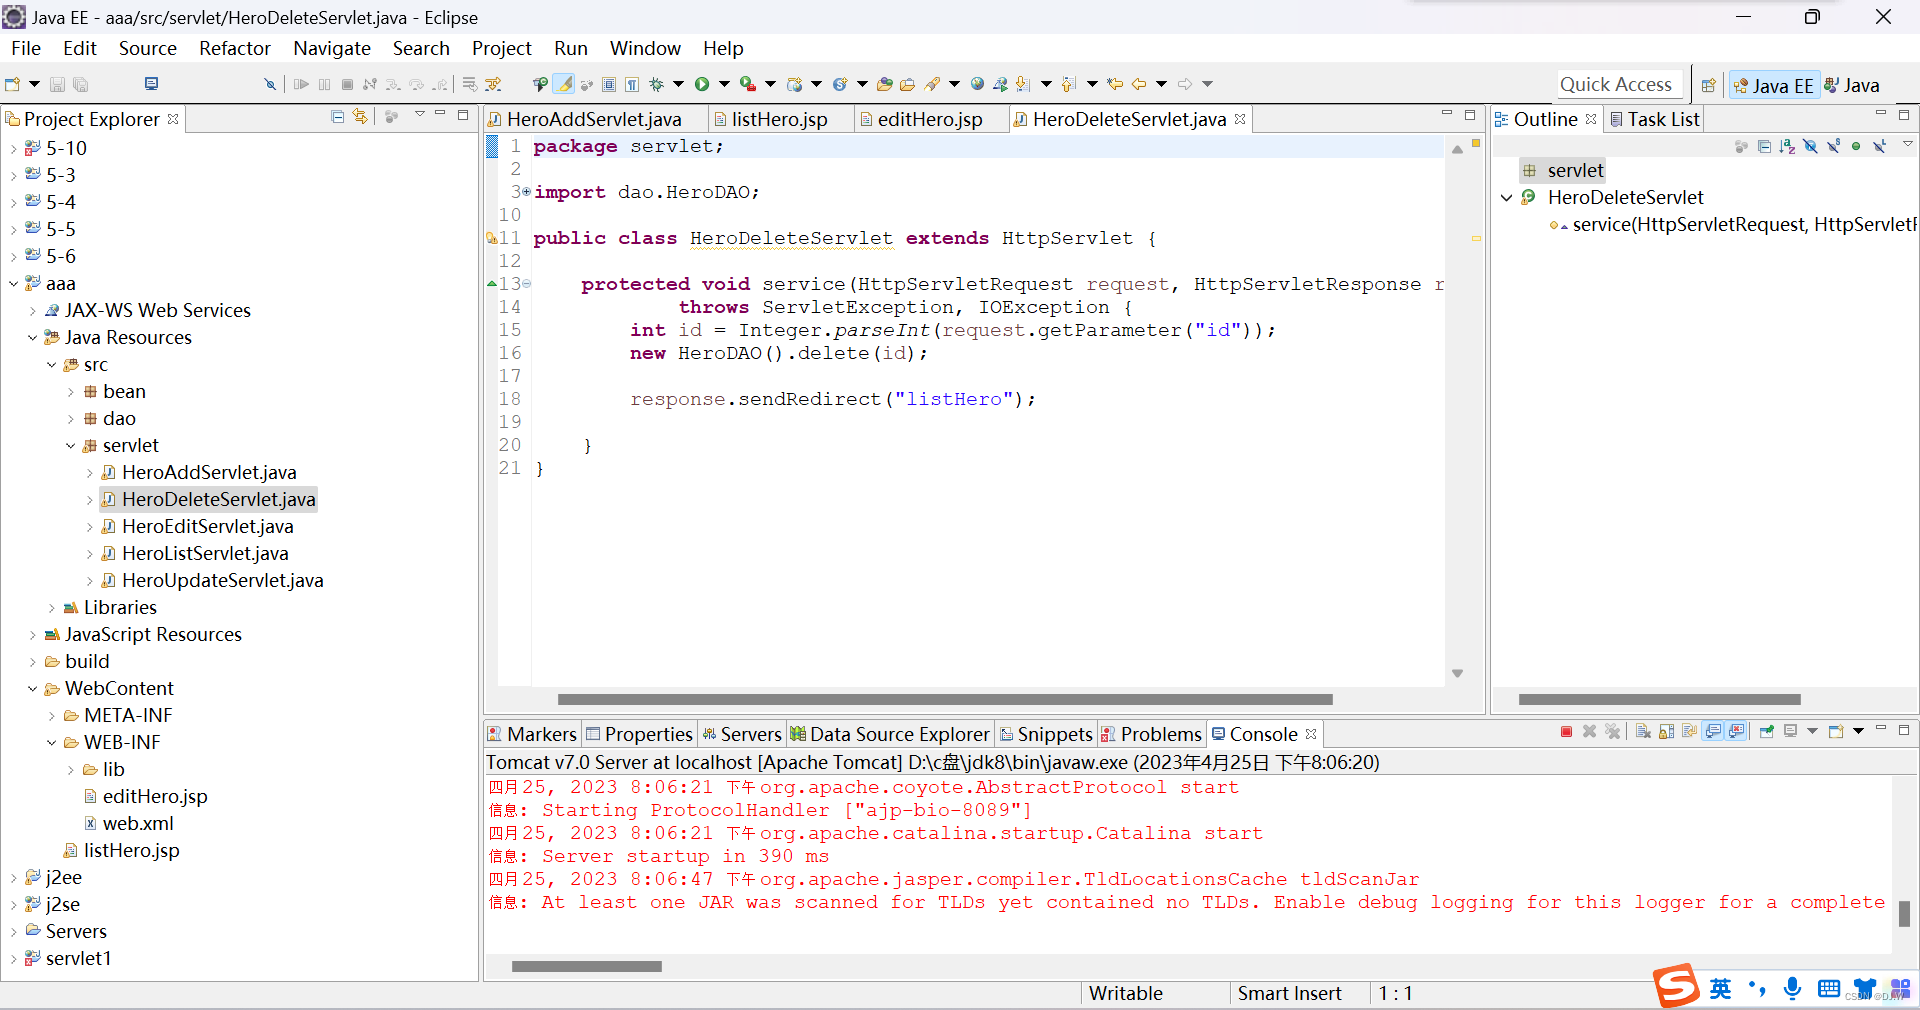Click the New file wizard icon
The image size is (1920, 1010).
[12, 84]
